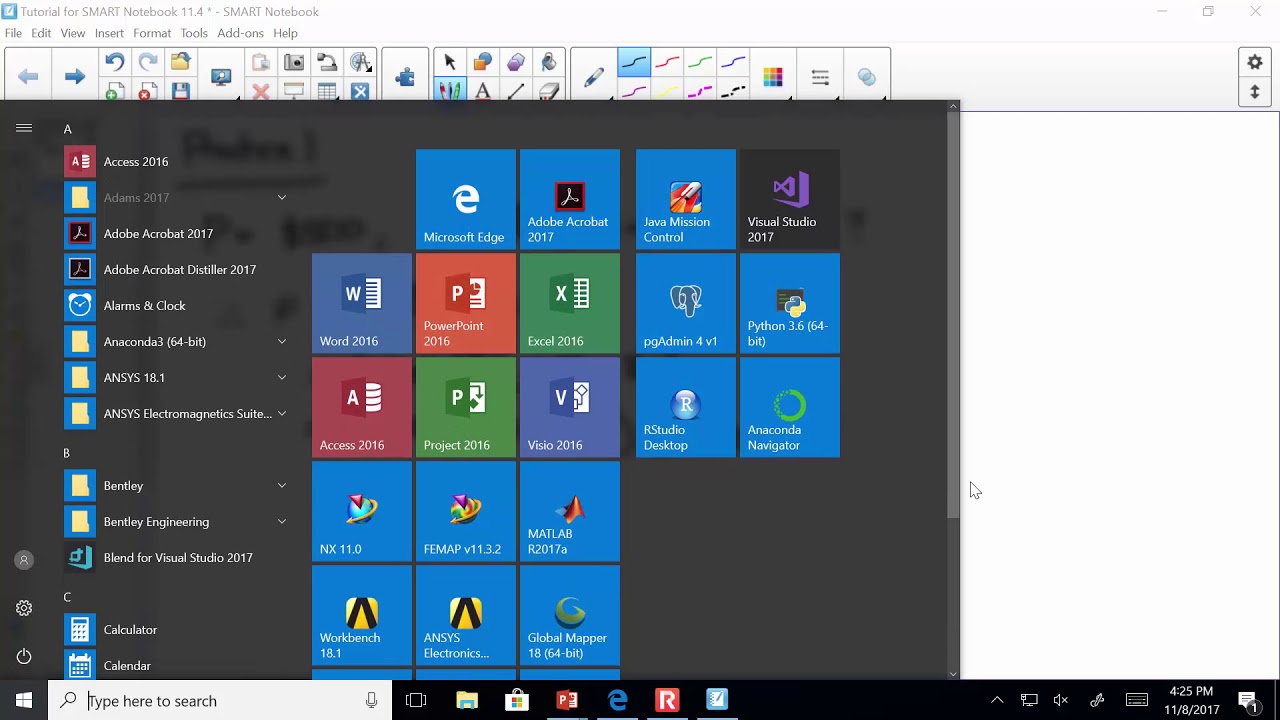The width and height of the screenshot is (1280, 720).
Task: Open the Add-ons menu
Action: coord(240,33)
